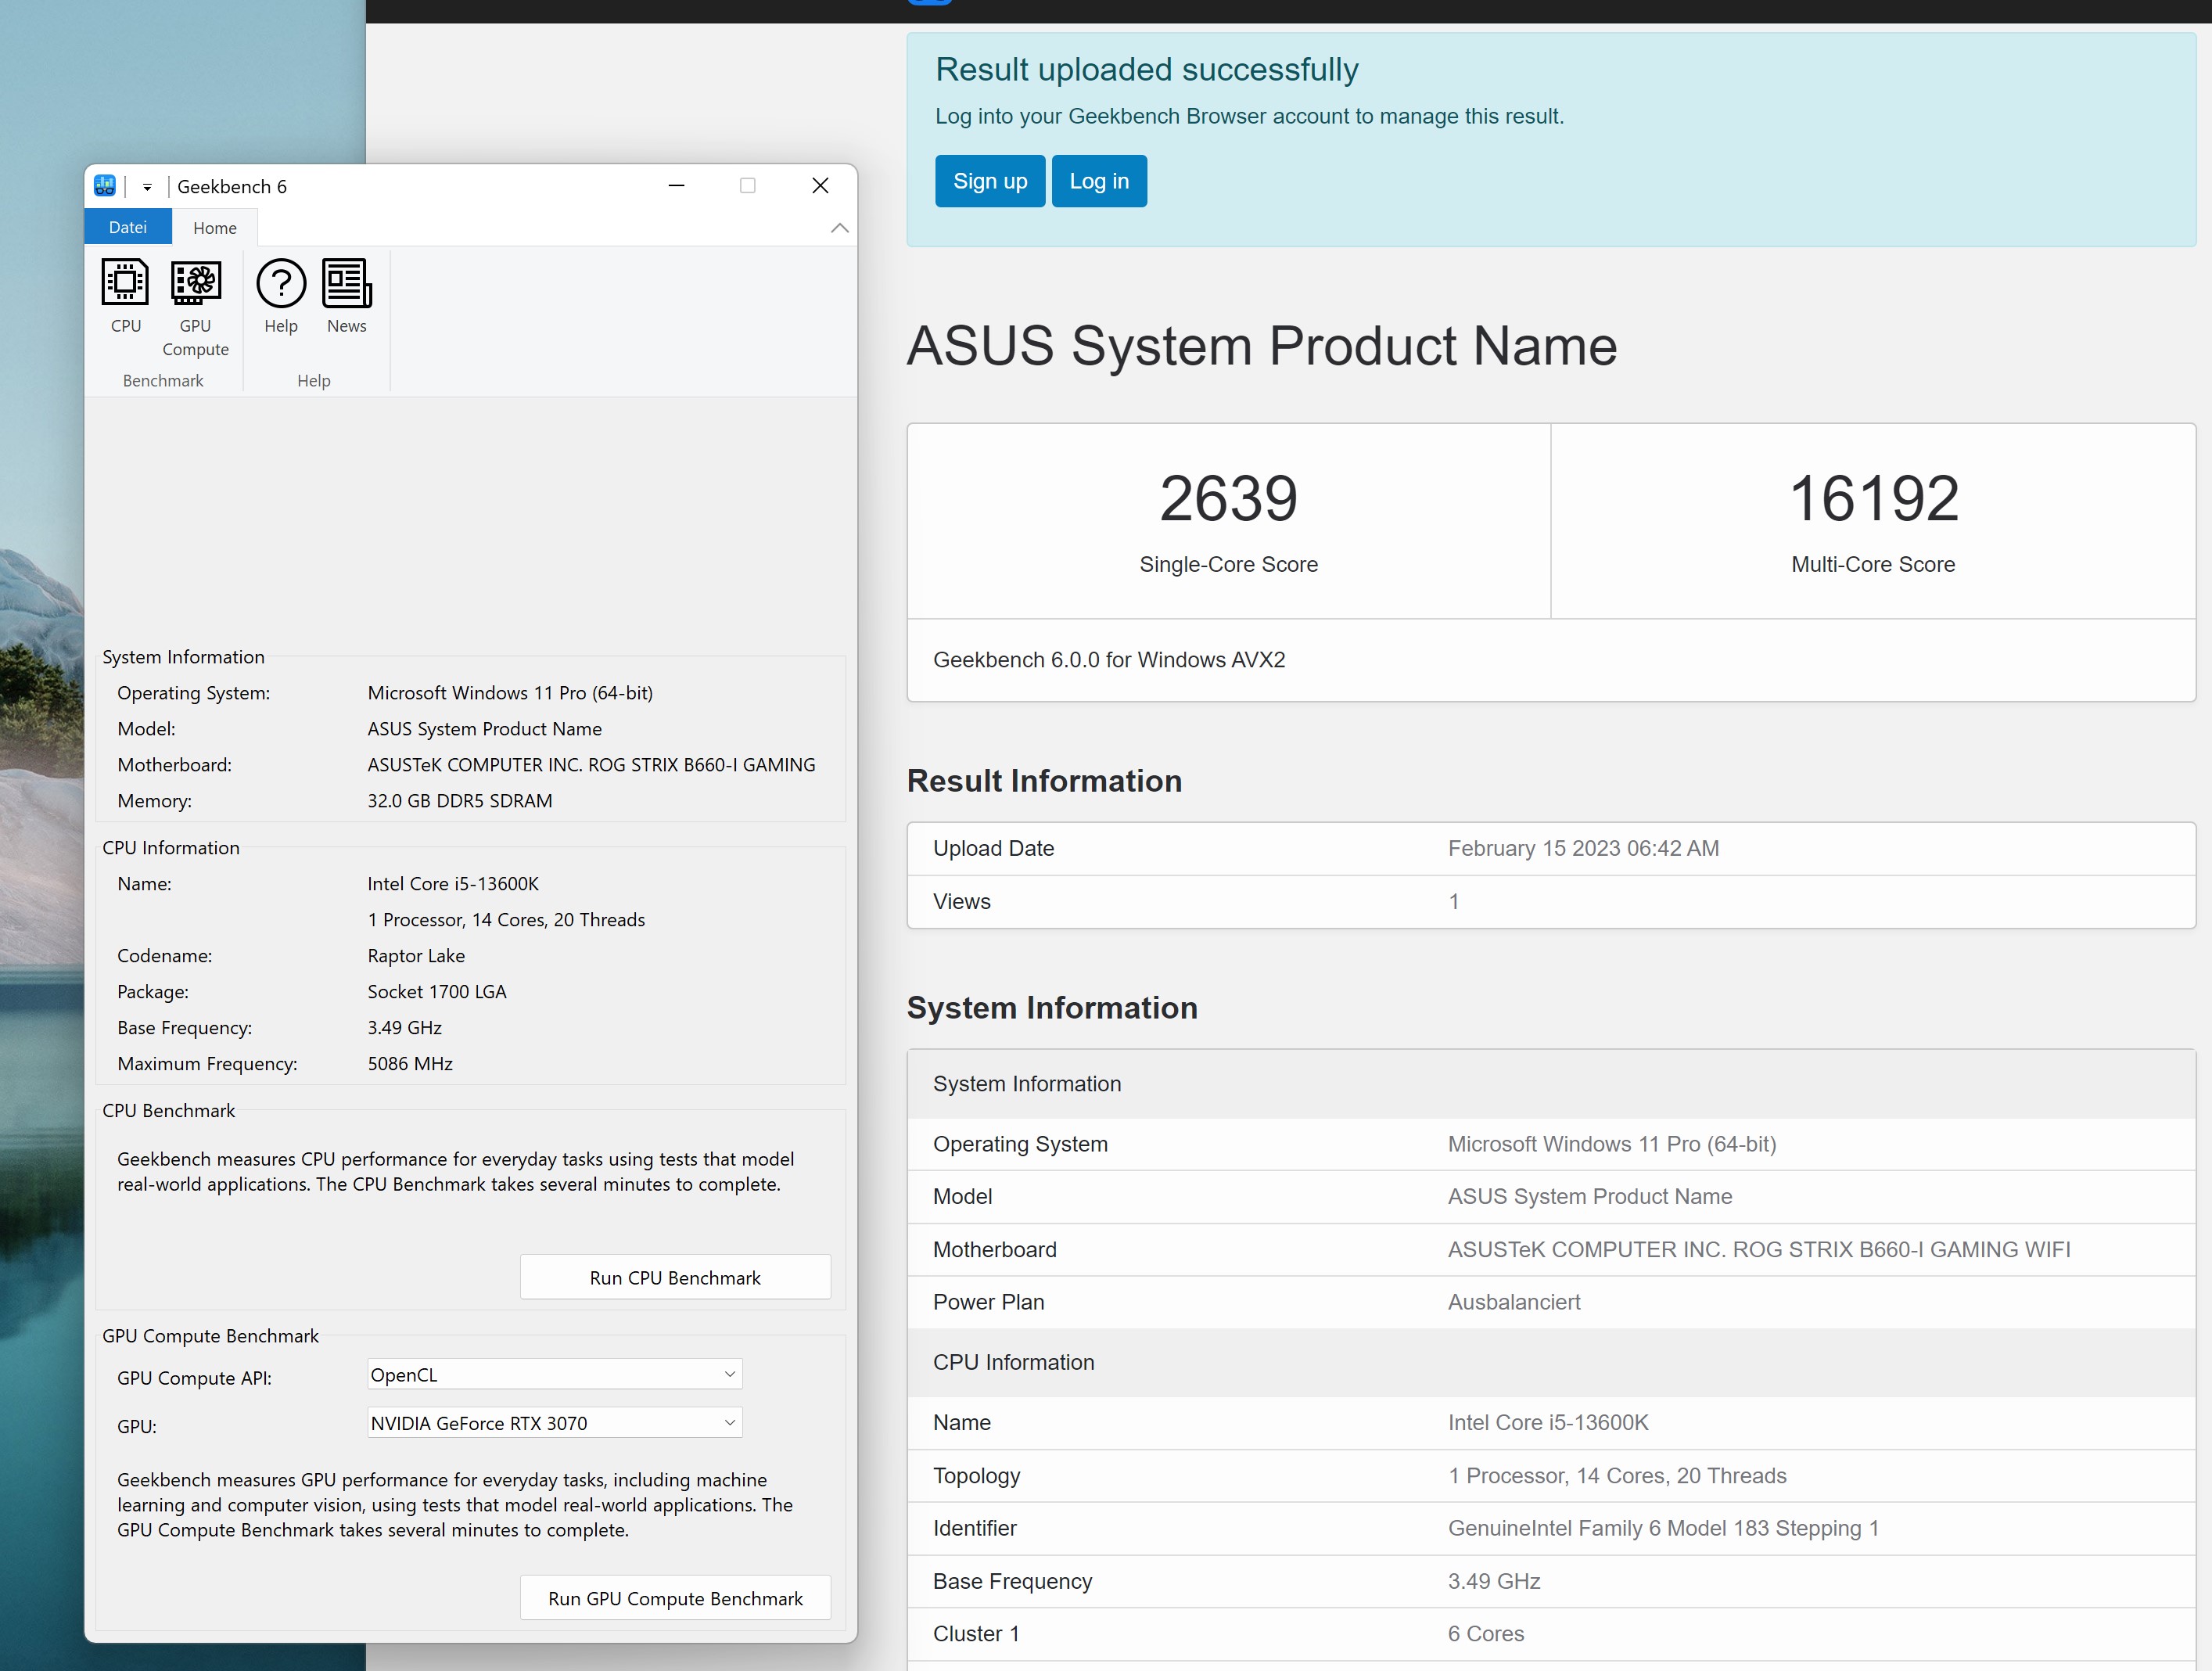Screen dimensions: 2212x1671
Task: Close the Geekbench 6 window
Action: [x=820, y=186]
